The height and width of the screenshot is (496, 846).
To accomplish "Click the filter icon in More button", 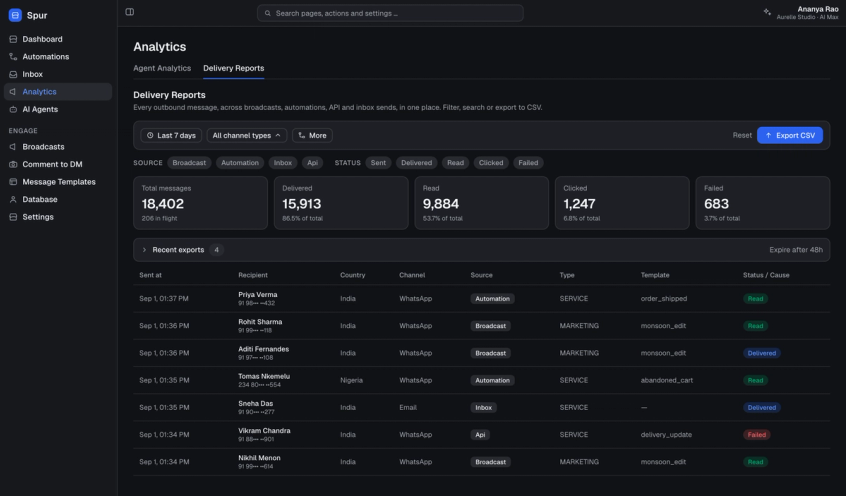I will 302,135.
